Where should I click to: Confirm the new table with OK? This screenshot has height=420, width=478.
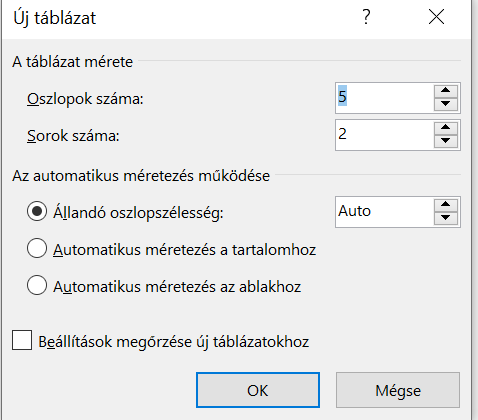(258, 390)
